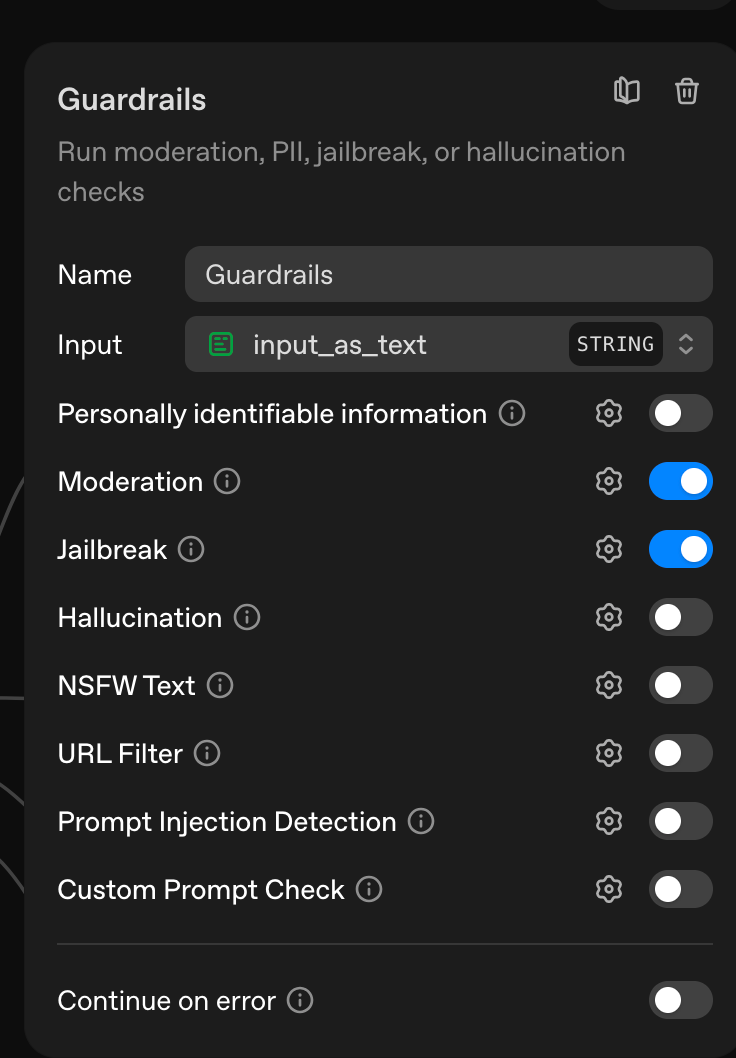Click the Name text field
736x1058 pixels.
448,275
